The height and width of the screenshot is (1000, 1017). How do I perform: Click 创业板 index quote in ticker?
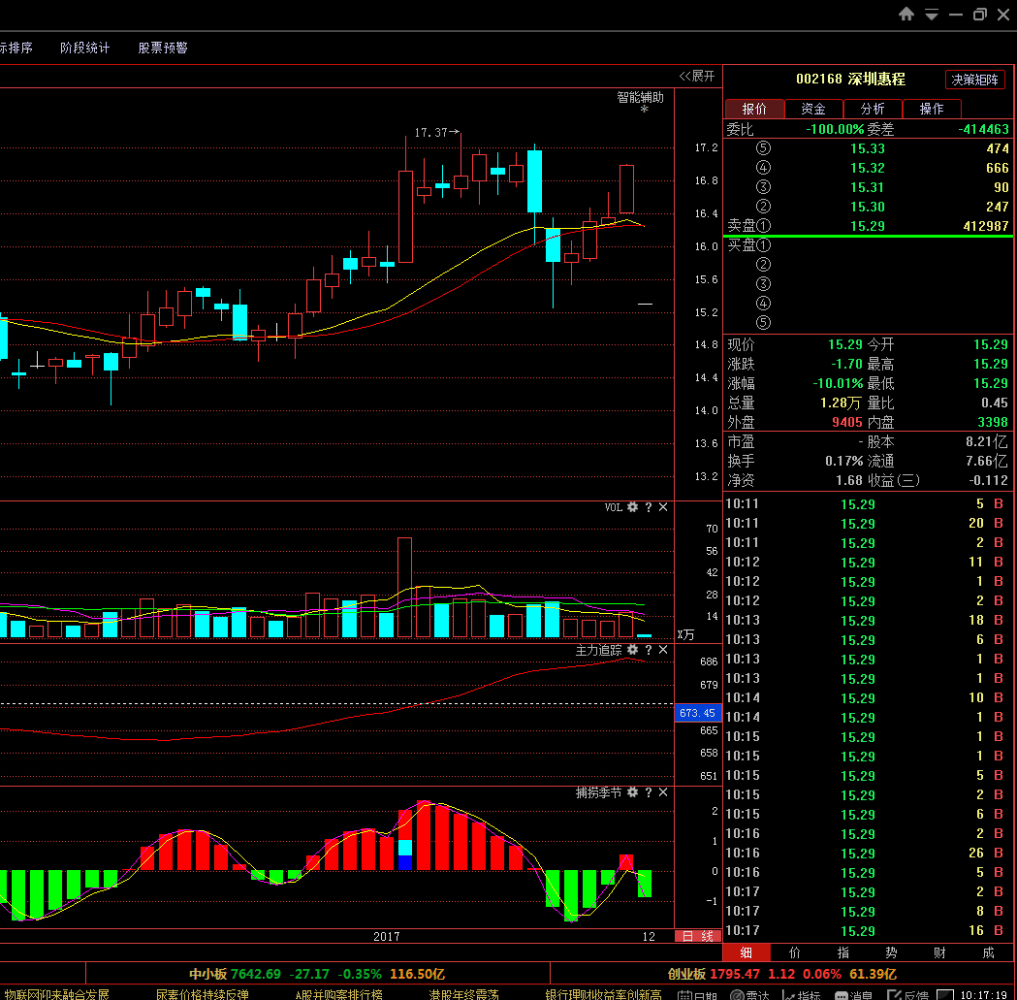coord(782,974)
